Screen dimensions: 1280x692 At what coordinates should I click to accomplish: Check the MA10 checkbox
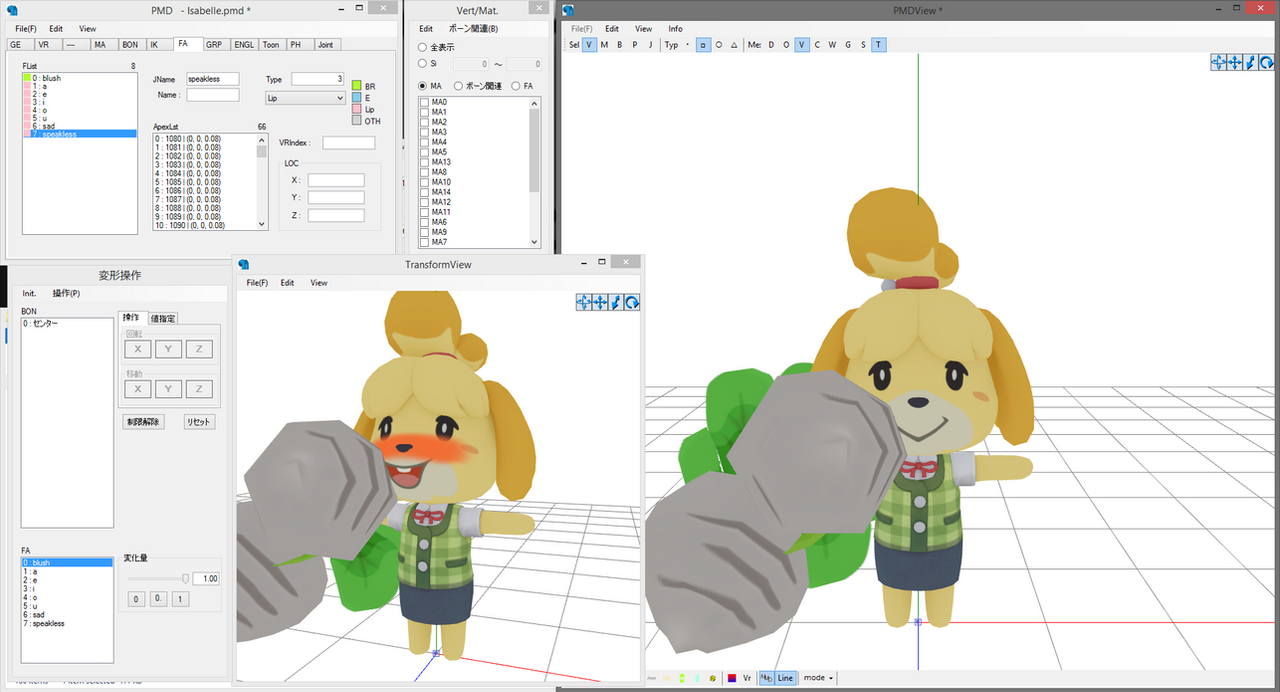[x=425, y=182]
